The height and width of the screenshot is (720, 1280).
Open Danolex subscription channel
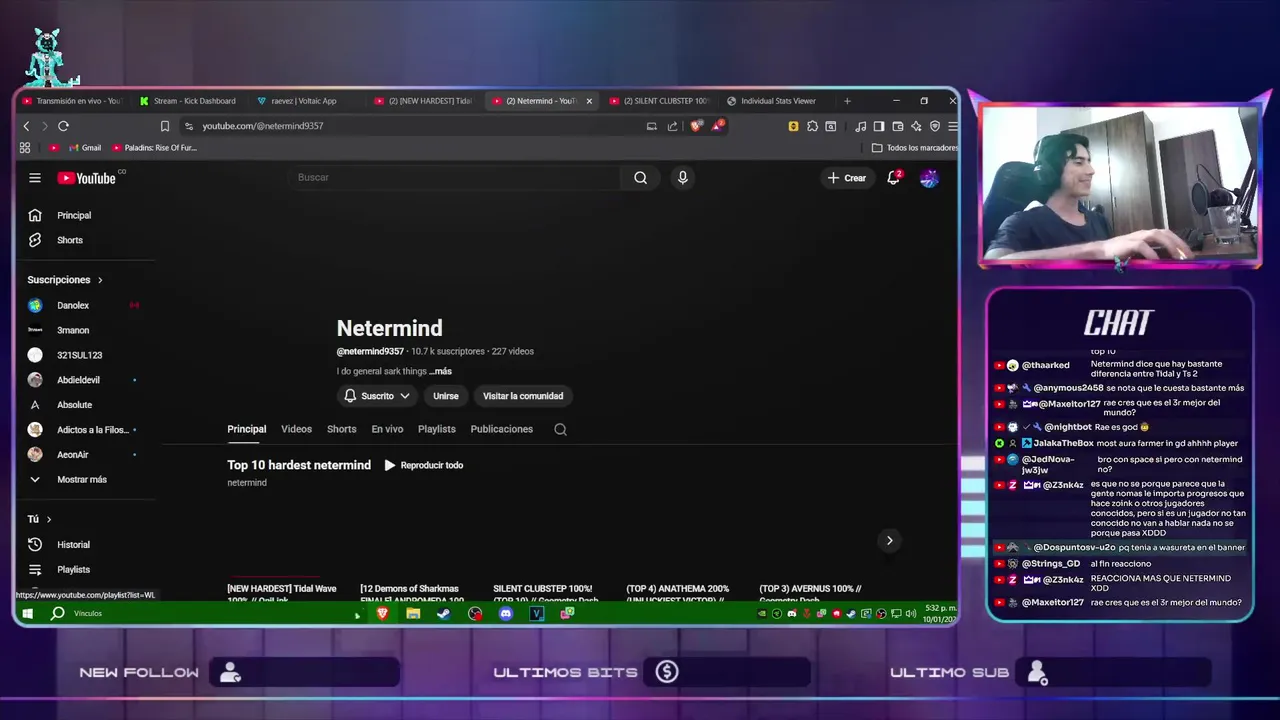click(x=73, y=305)
